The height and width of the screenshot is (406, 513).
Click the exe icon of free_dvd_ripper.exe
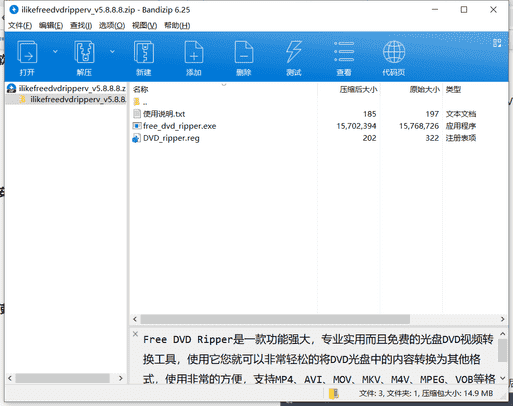point(137,126)
